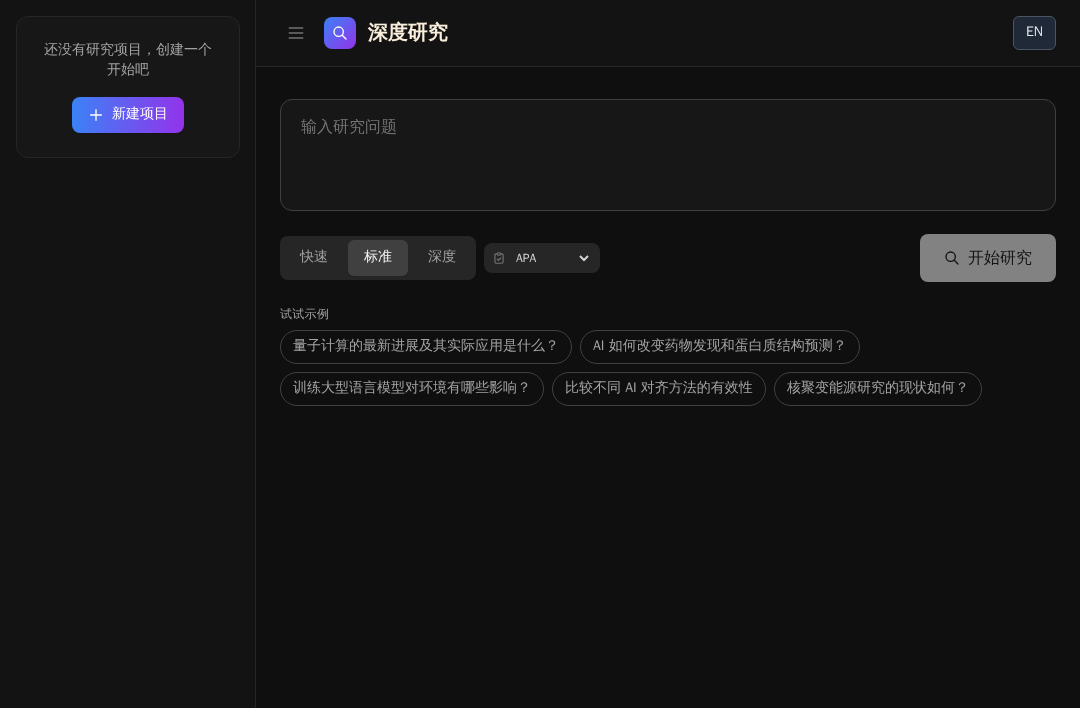Click the 深度研究 title text
Screen dimensions: 1080x708
coord(408,33)
